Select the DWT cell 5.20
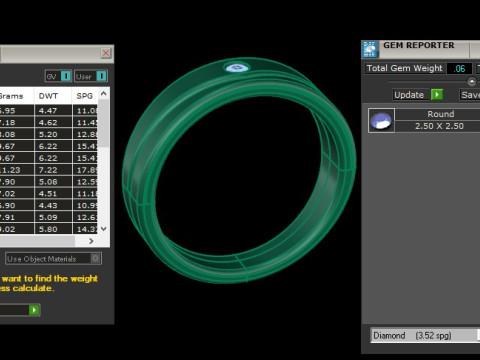 click(x=53, y=134)
